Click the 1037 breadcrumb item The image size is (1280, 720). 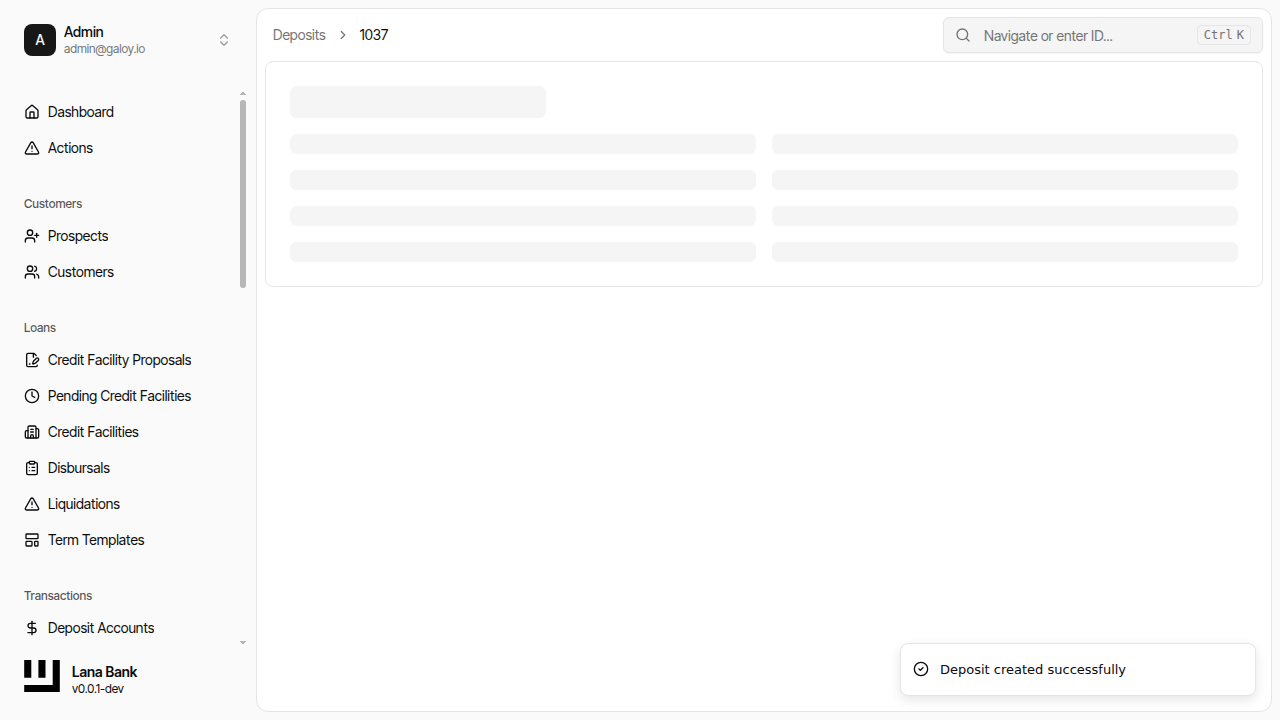(374, 35)
